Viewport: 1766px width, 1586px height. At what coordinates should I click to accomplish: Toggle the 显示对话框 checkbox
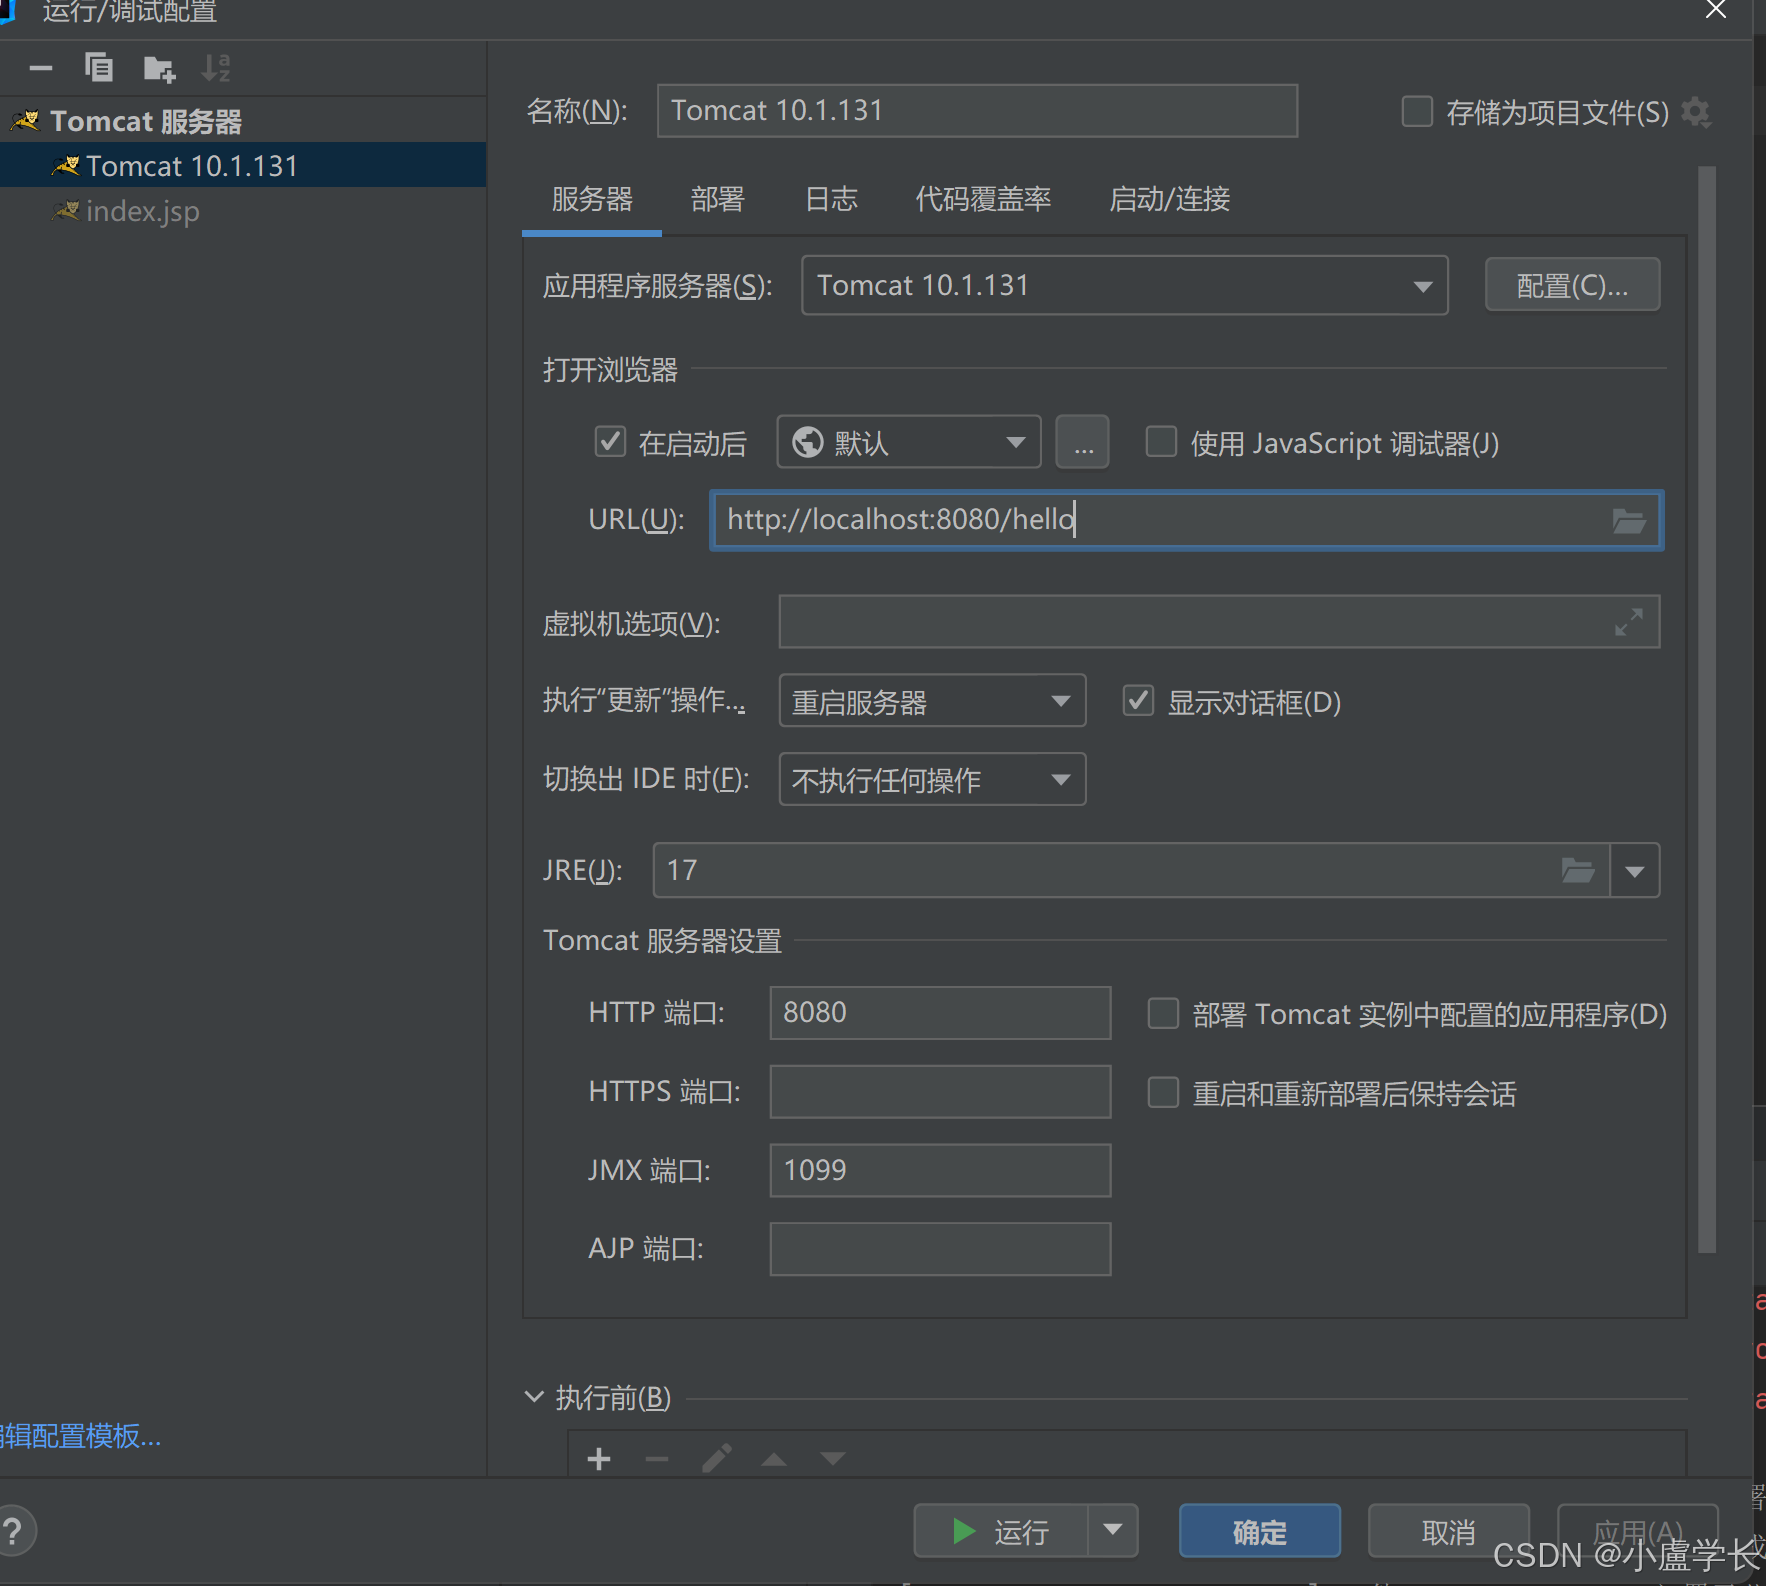[1138, 701]
